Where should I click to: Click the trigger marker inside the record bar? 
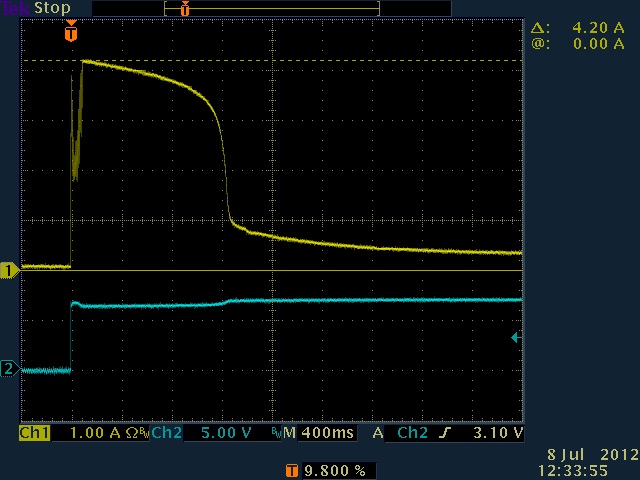click(184, 8)
